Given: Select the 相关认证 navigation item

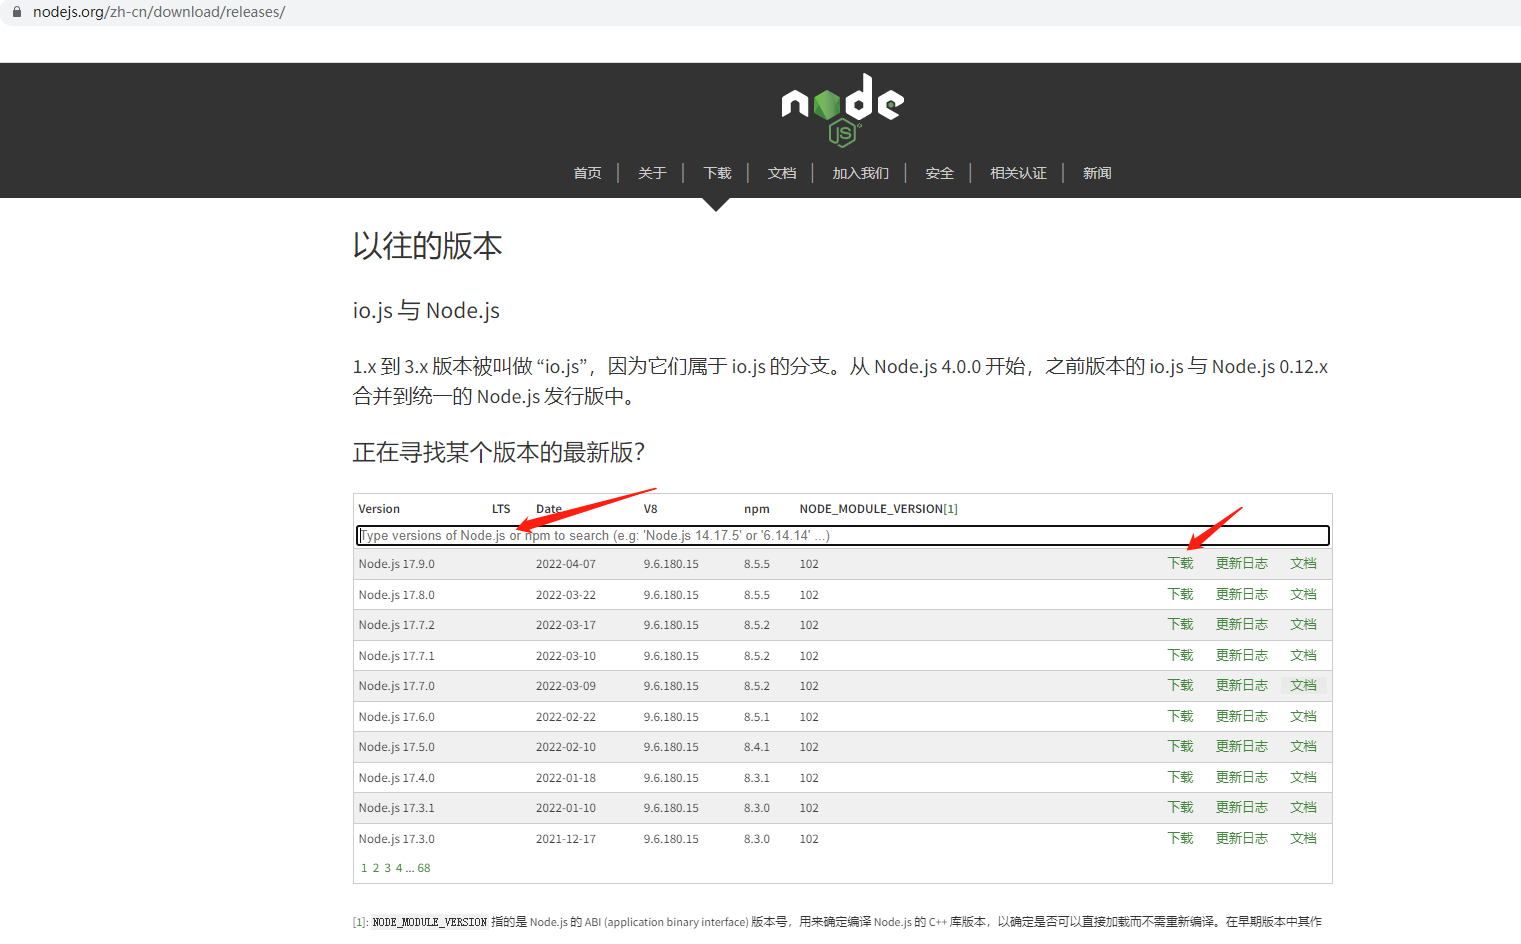Looking at the screenshot, I should pyautogui.click(x=1018, y=172).
